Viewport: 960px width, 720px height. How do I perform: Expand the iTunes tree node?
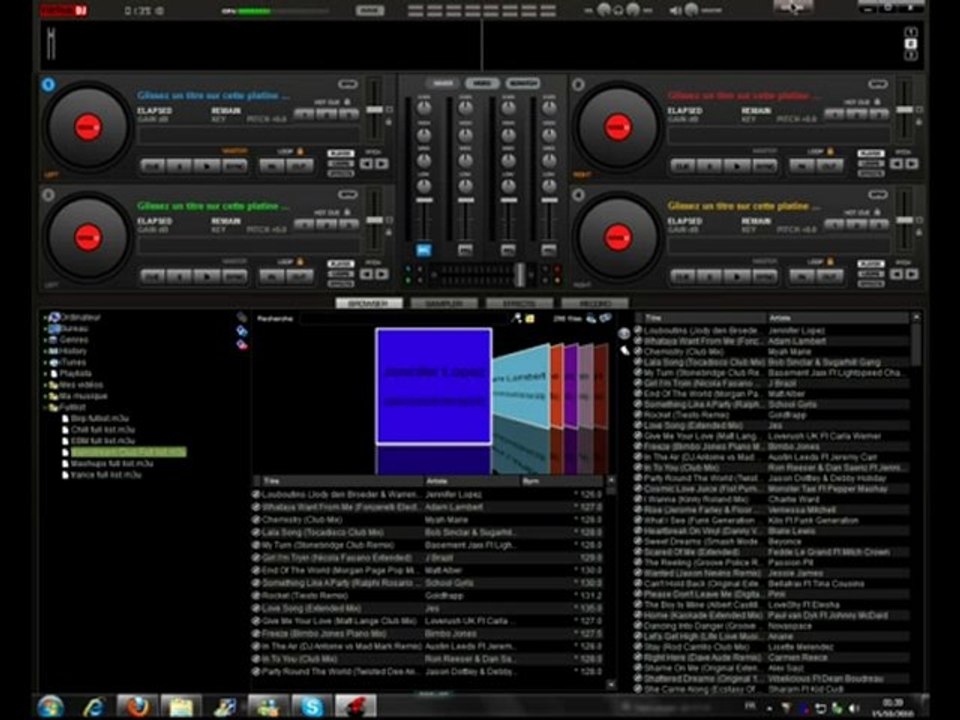(x=45, y=362)
